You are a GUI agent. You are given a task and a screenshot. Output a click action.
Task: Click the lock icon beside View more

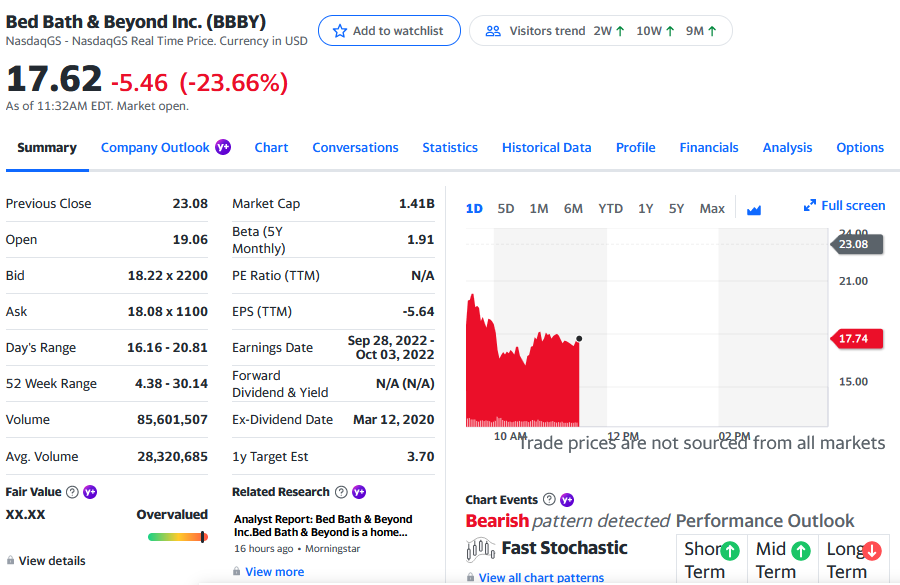[236, 571]
